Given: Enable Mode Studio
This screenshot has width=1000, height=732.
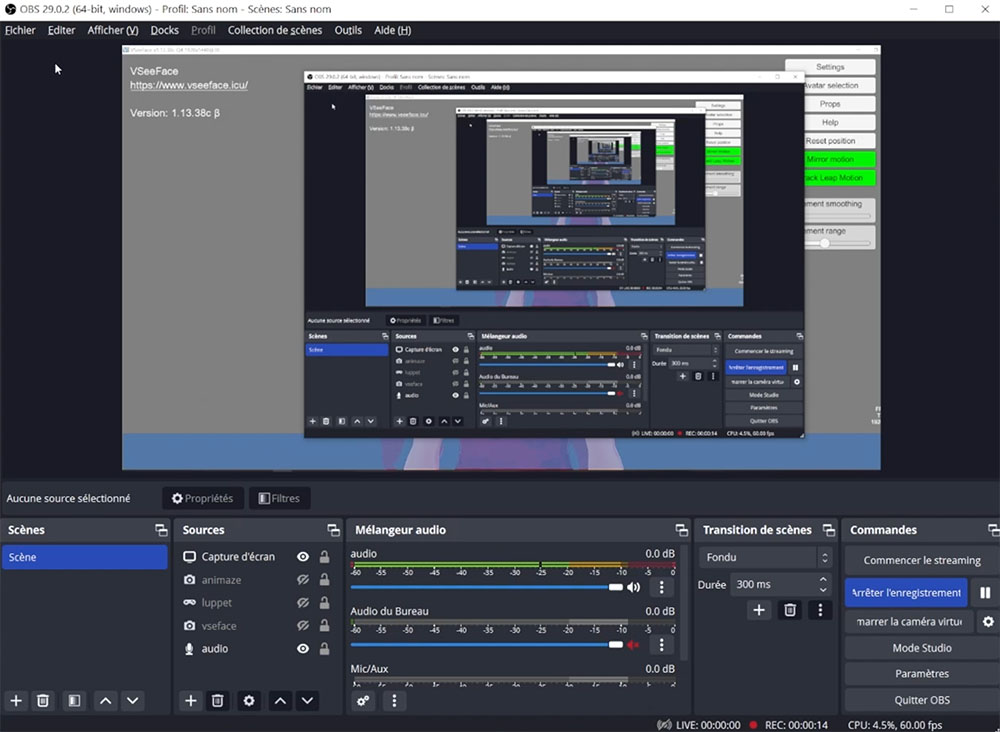Looking at the screenshot, I should pos(922,648).
